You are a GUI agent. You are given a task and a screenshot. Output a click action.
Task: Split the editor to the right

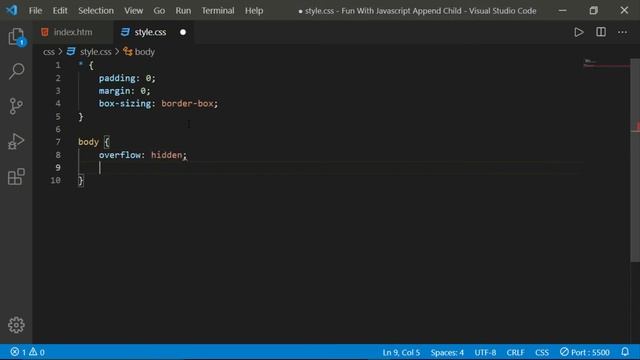click(601, 32)
